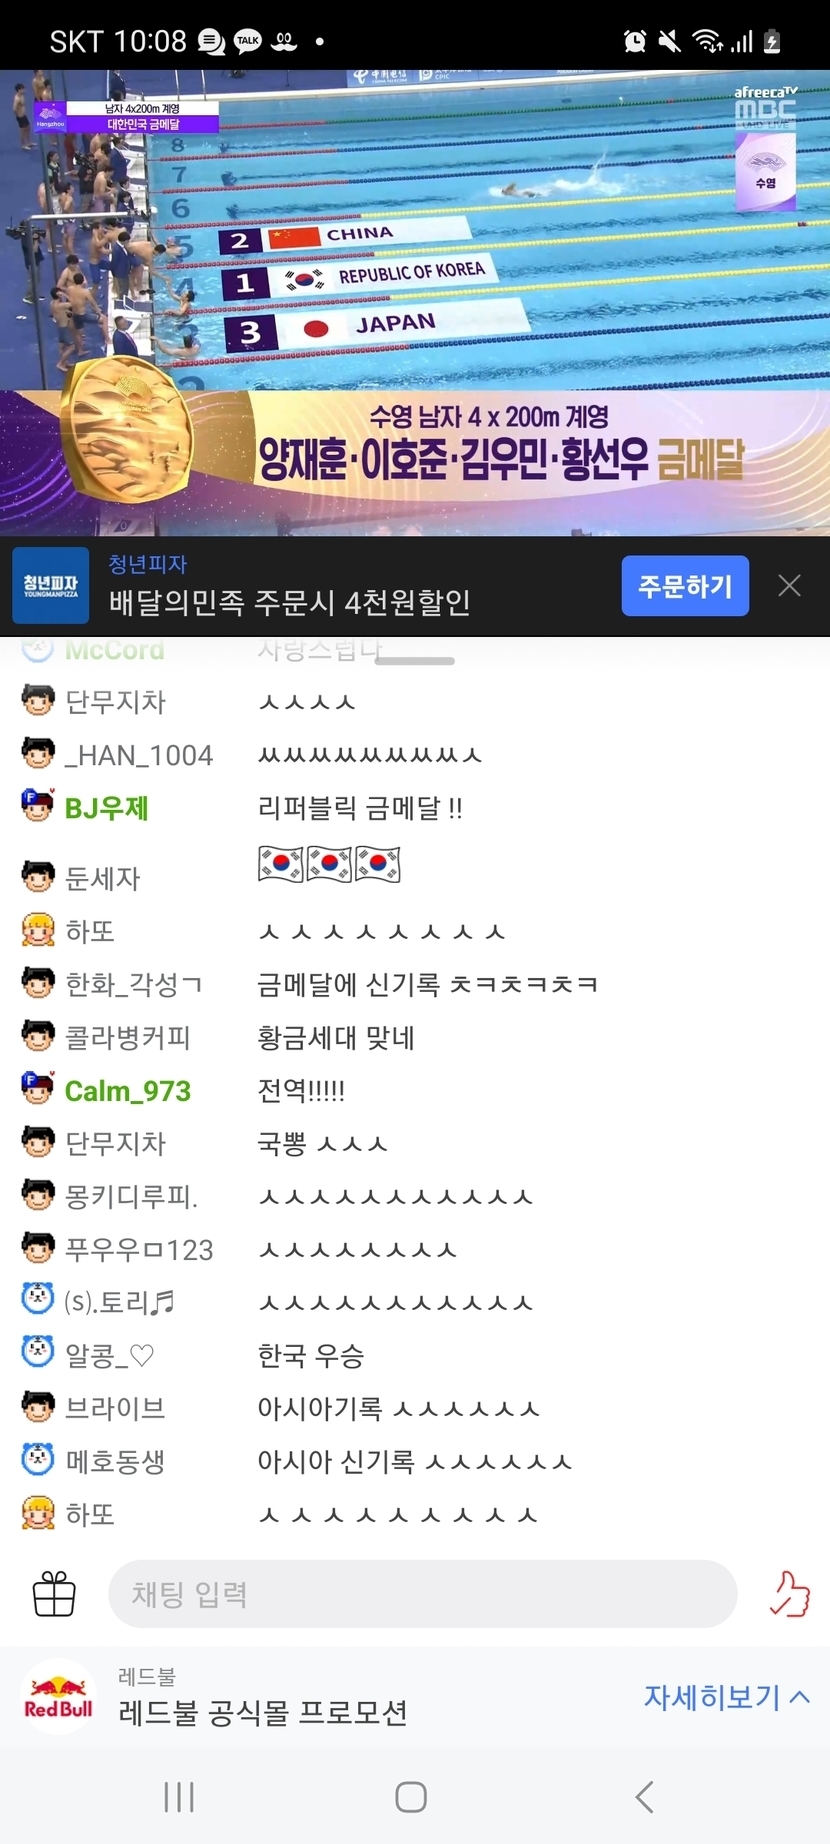Screen dimensions: 830x1844
Task: Open the 청년피자 ad logo
Action: point(50,586)
